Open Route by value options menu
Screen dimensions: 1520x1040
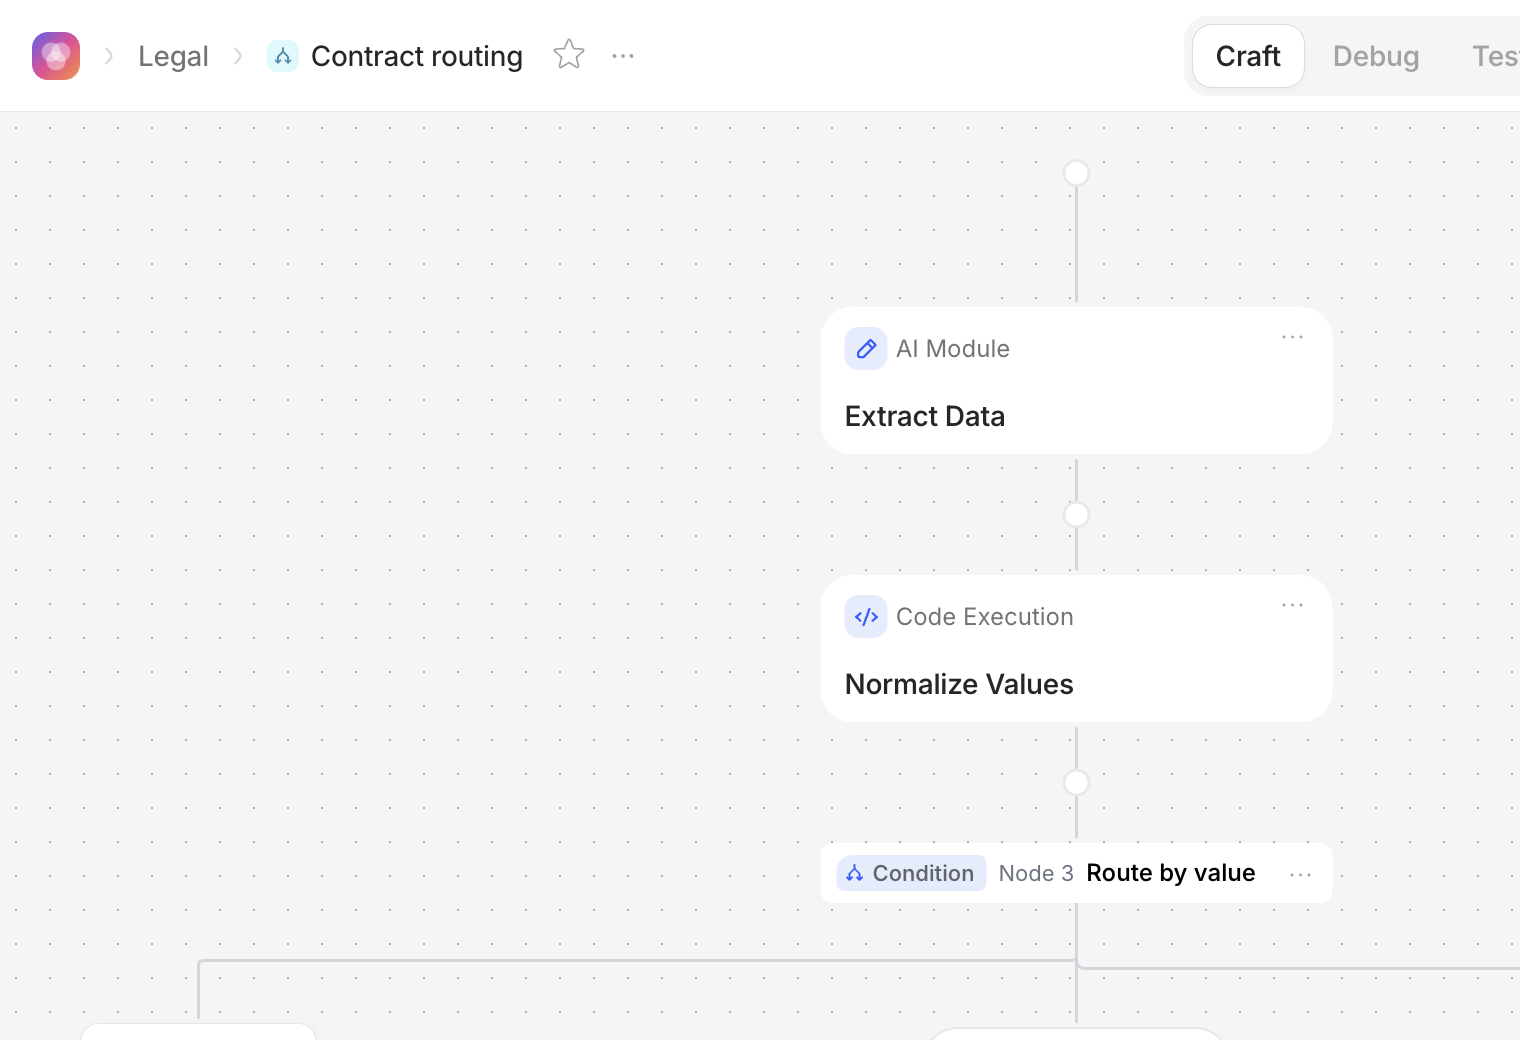[x=1300, y=874]
